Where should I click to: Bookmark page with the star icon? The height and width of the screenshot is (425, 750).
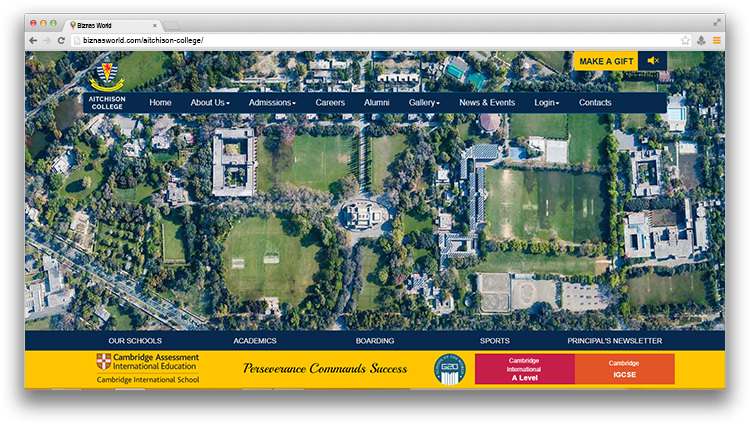[685, 41]
